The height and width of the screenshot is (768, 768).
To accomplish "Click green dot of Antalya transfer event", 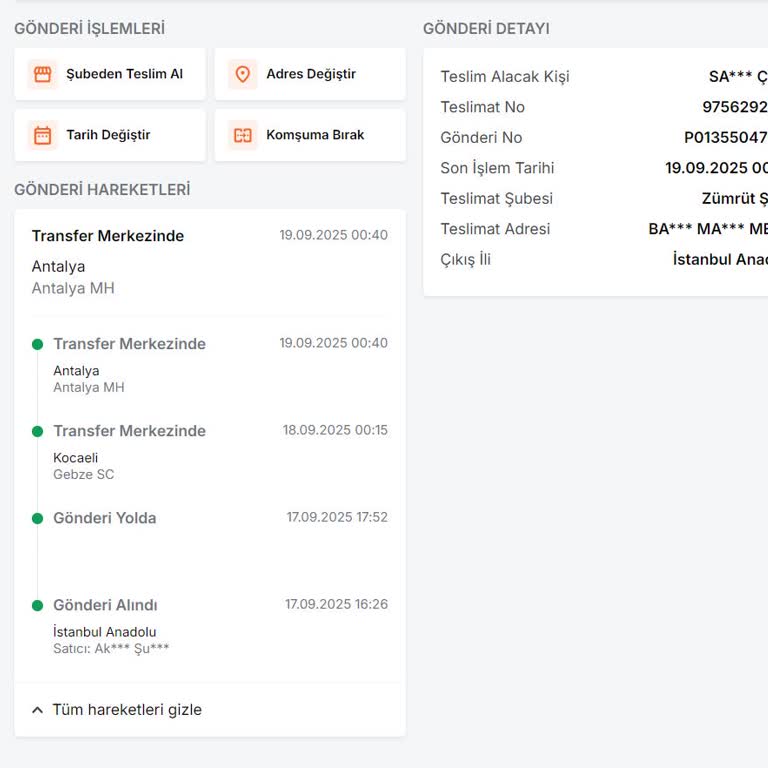I will coord(37,344).
